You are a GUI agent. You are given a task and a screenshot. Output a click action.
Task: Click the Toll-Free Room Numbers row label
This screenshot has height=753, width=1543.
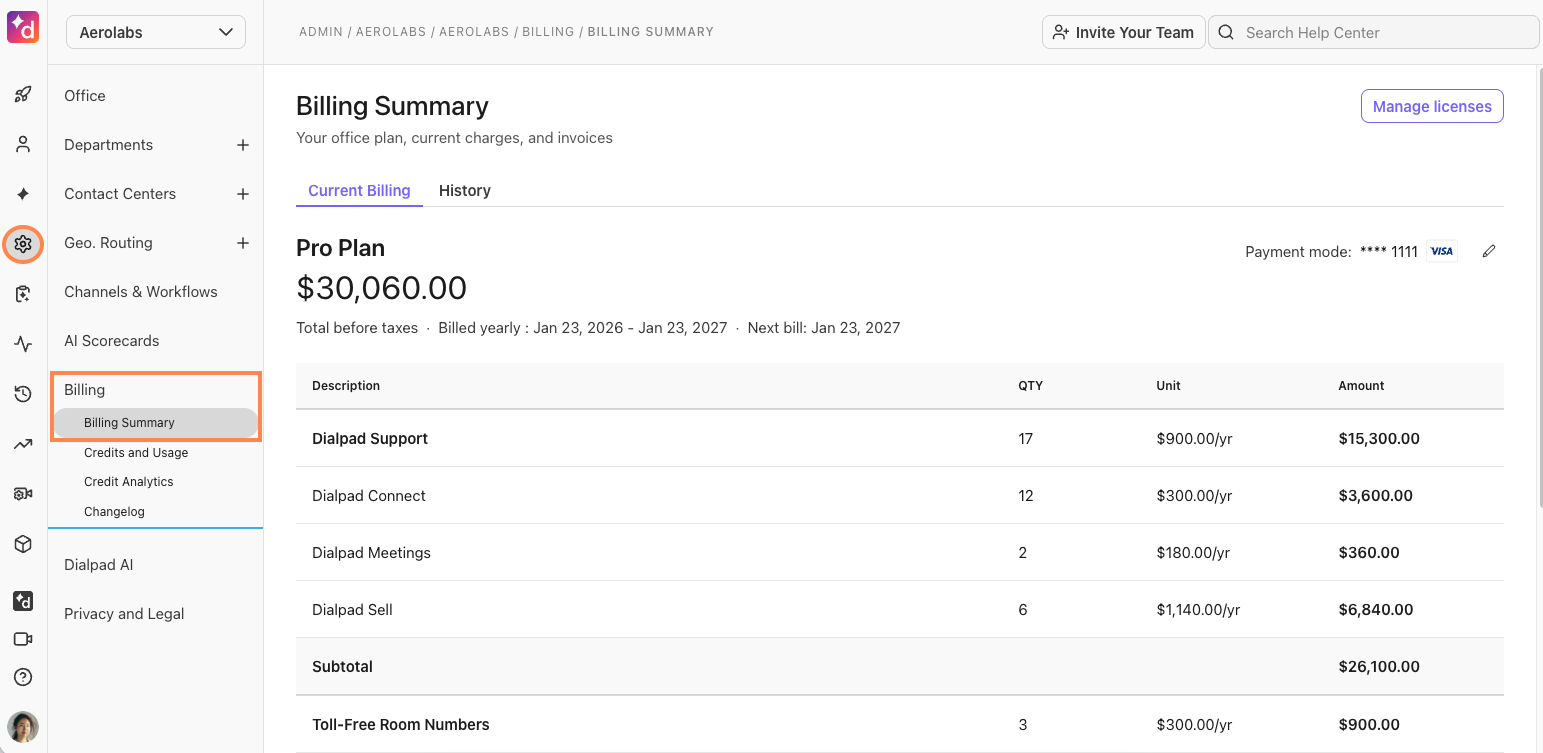tap(401, 725)
